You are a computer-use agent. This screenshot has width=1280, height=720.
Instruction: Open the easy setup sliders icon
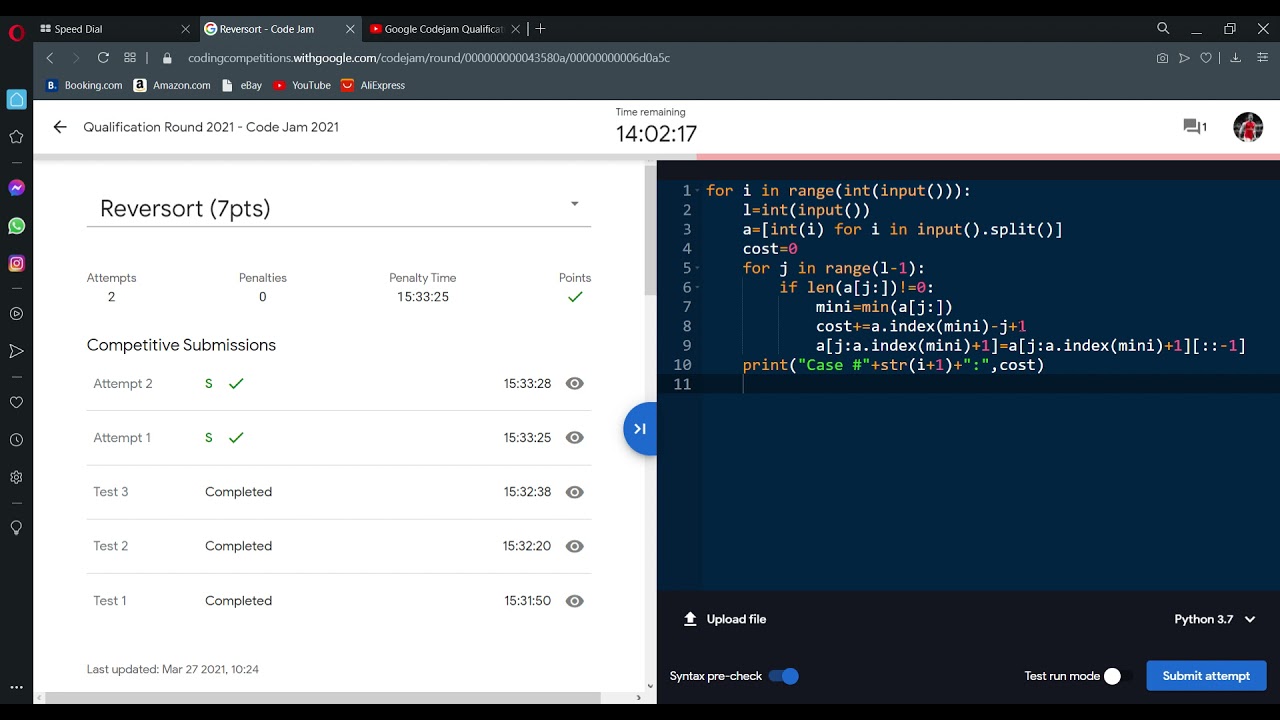[x=1263, y=58]
